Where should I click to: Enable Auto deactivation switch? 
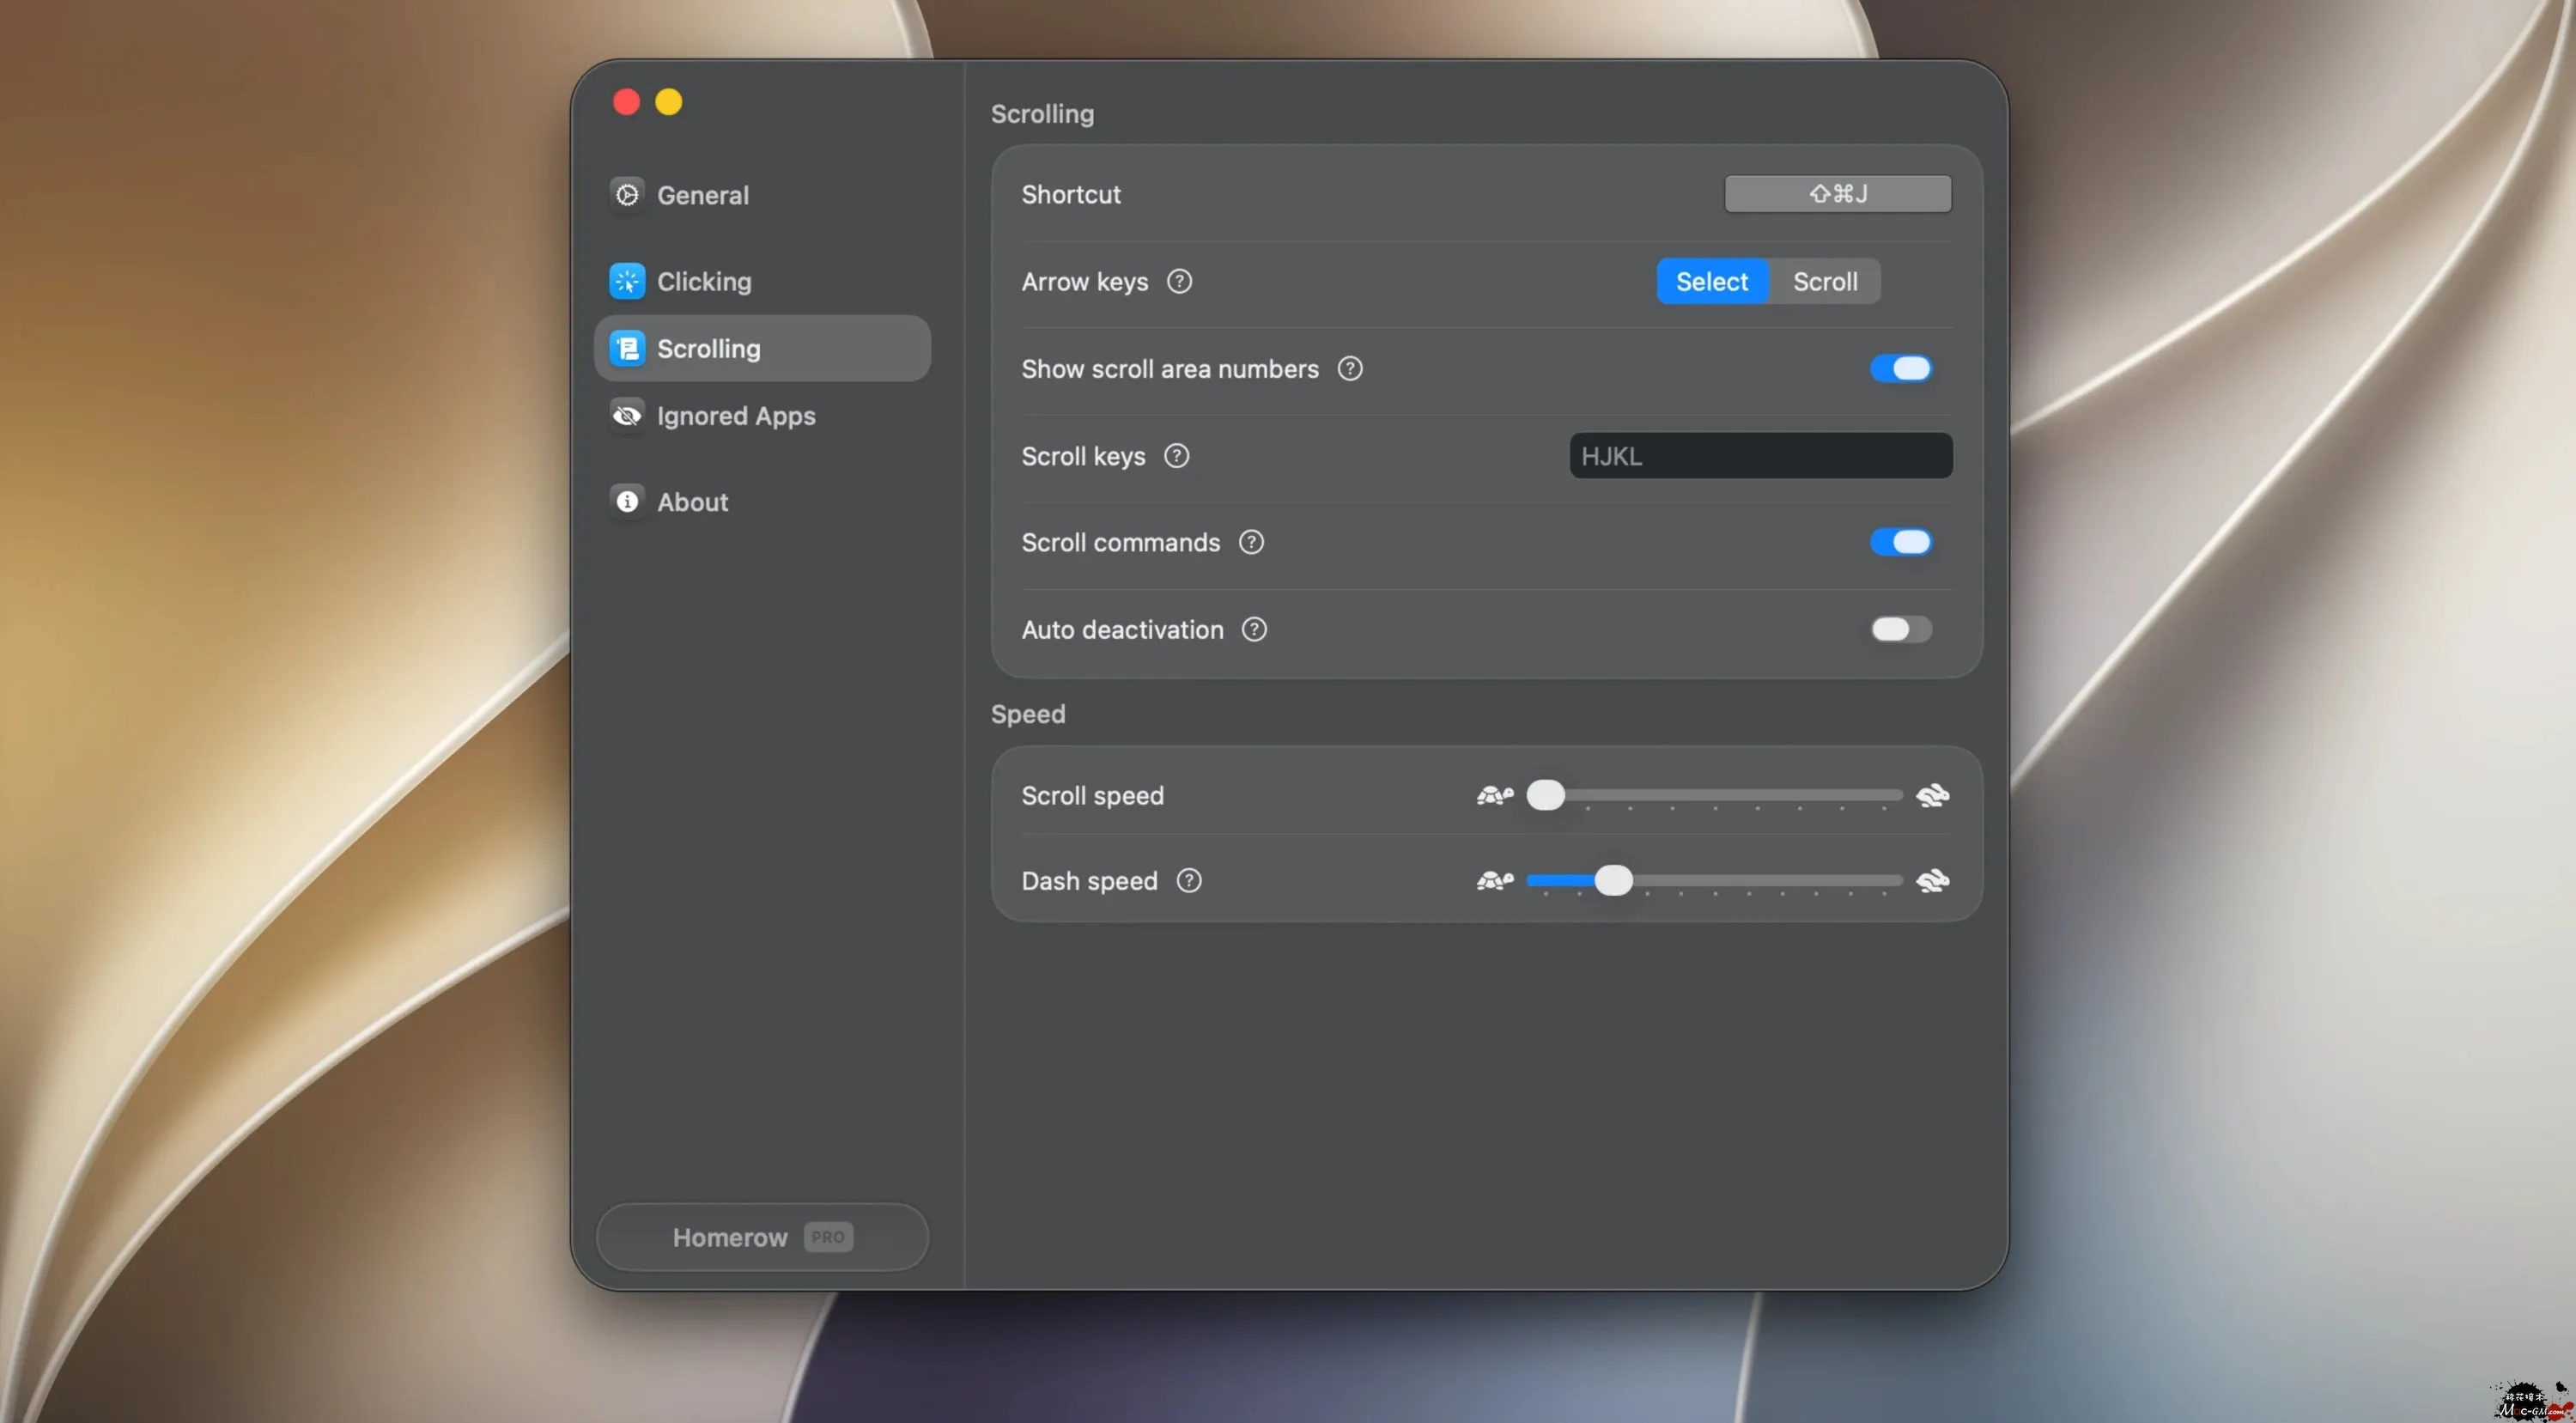(1900, 629)
